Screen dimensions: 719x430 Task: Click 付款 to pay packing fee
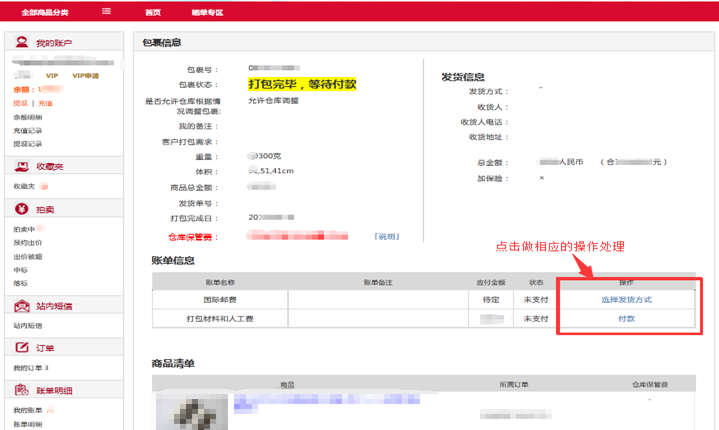coord(626,318)
